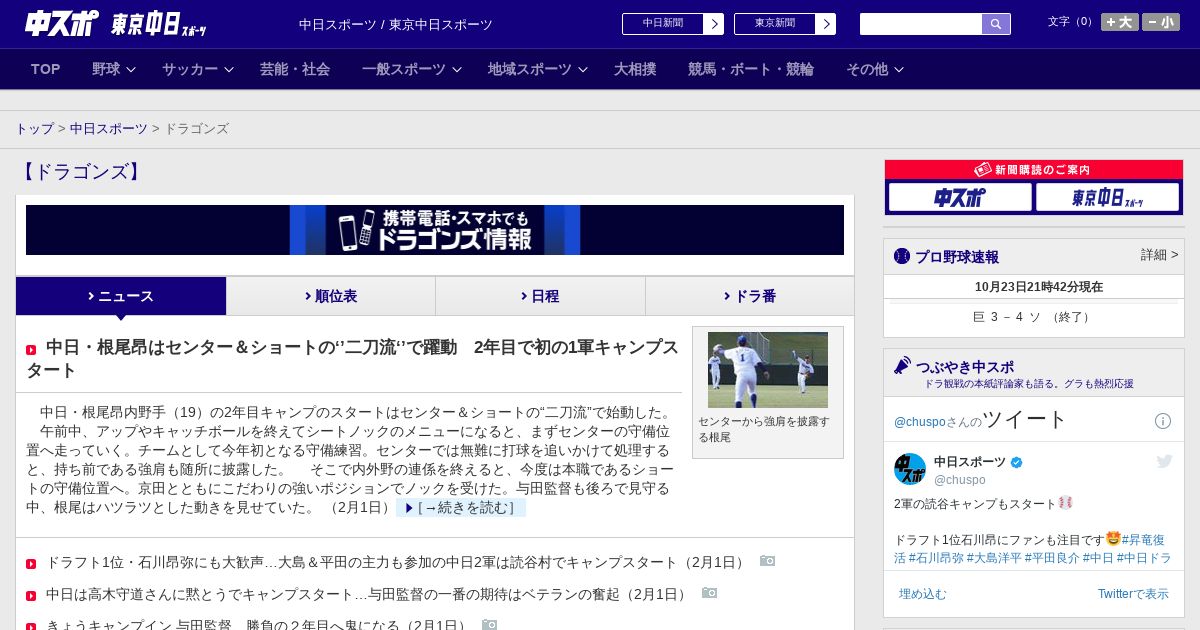The height and width of the screenshot is (630, 1200).
Task: Expand the 地域スポーツ navigation menu
Action: [538, 69]
